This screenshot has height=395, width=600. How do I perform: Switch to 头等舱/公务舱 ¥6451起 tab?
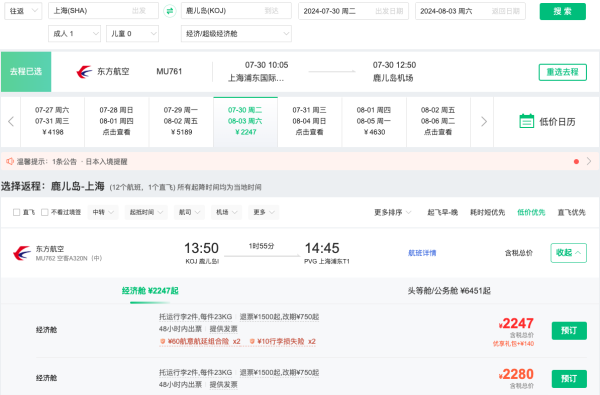(449, 291)
